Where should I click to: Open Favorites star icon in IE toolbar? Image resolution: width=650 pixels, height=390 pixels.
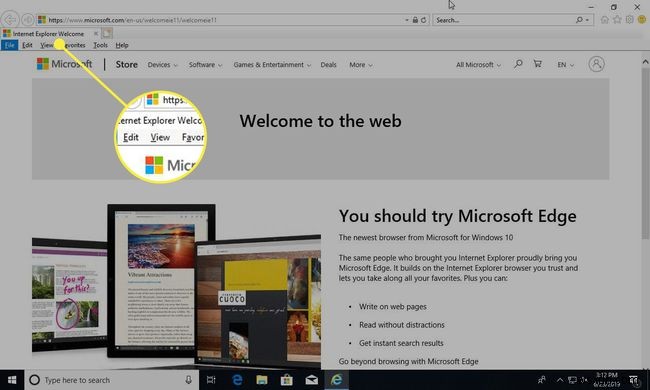tap(617, 19)
